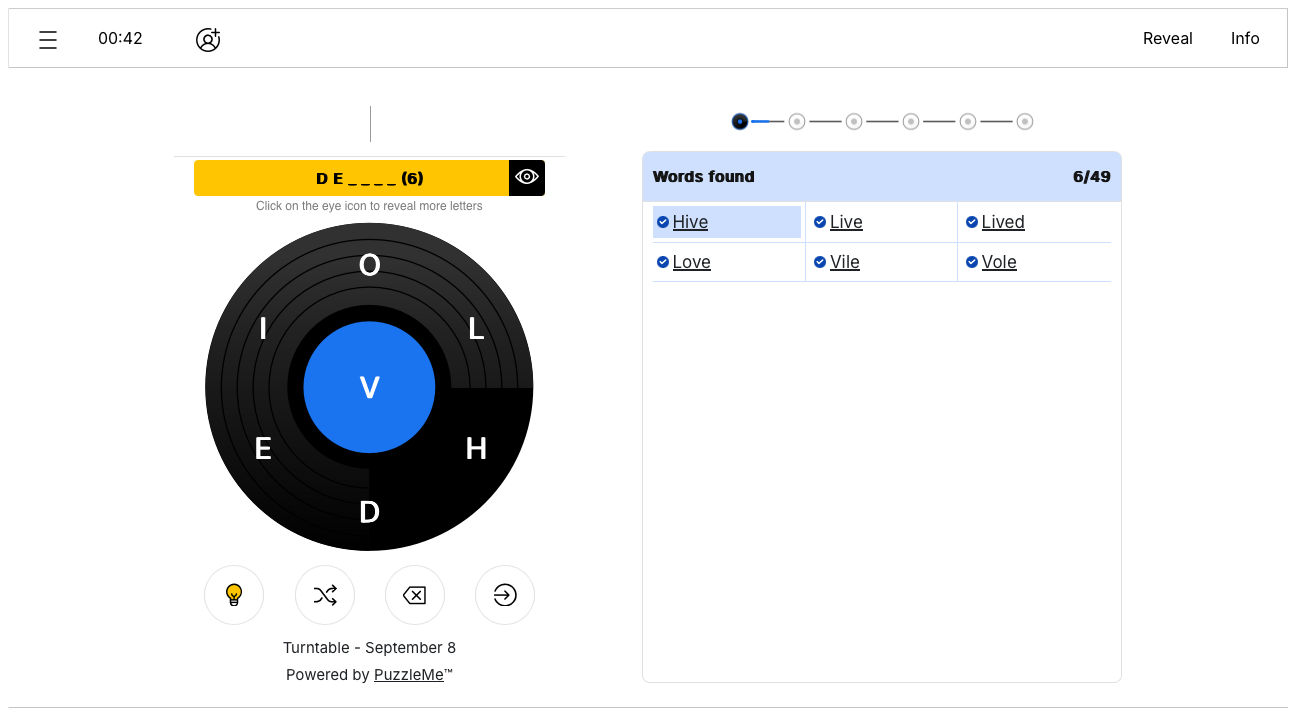Click the checkmark beside Hive
Screen dimensions: 1298x716
click(663, 222)
